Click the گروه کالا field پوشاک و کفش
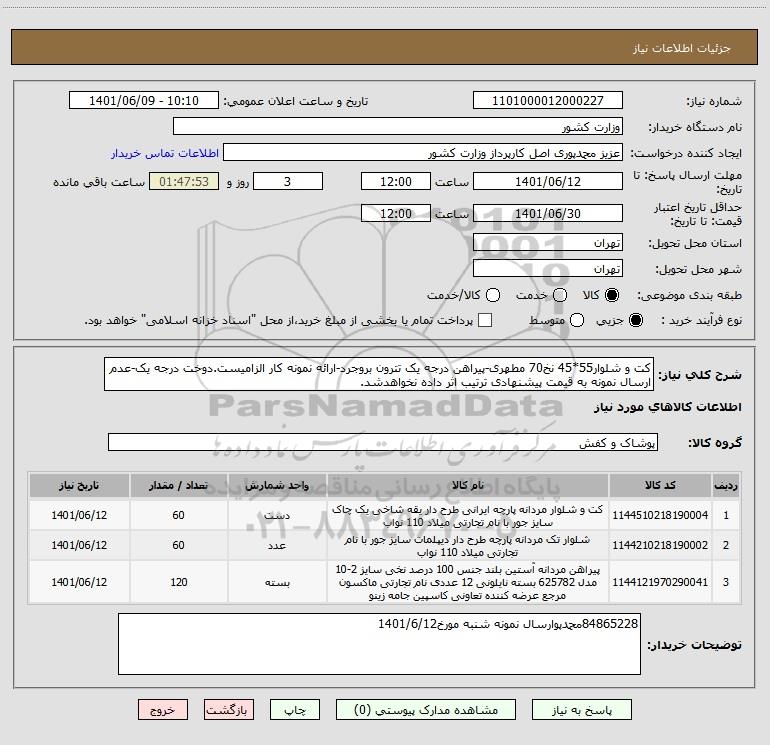 coord(383,442)
